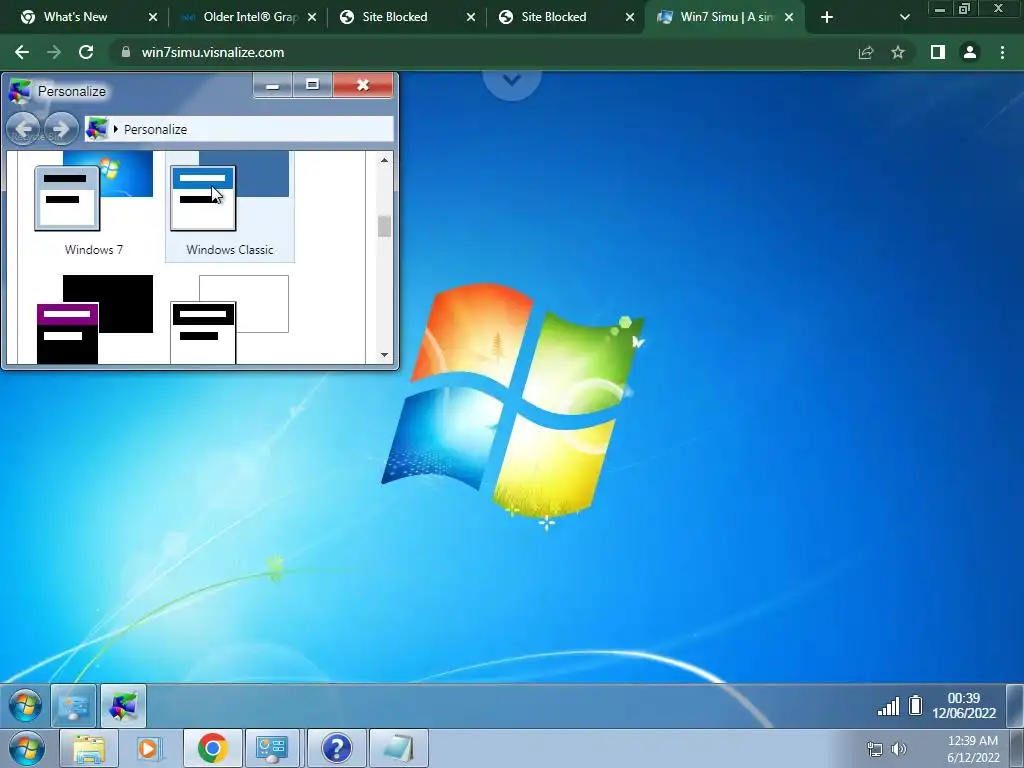Go forward in Chrome
Image resolution: width=1024 pixels, height=768 pixels.
click(54, 52)
